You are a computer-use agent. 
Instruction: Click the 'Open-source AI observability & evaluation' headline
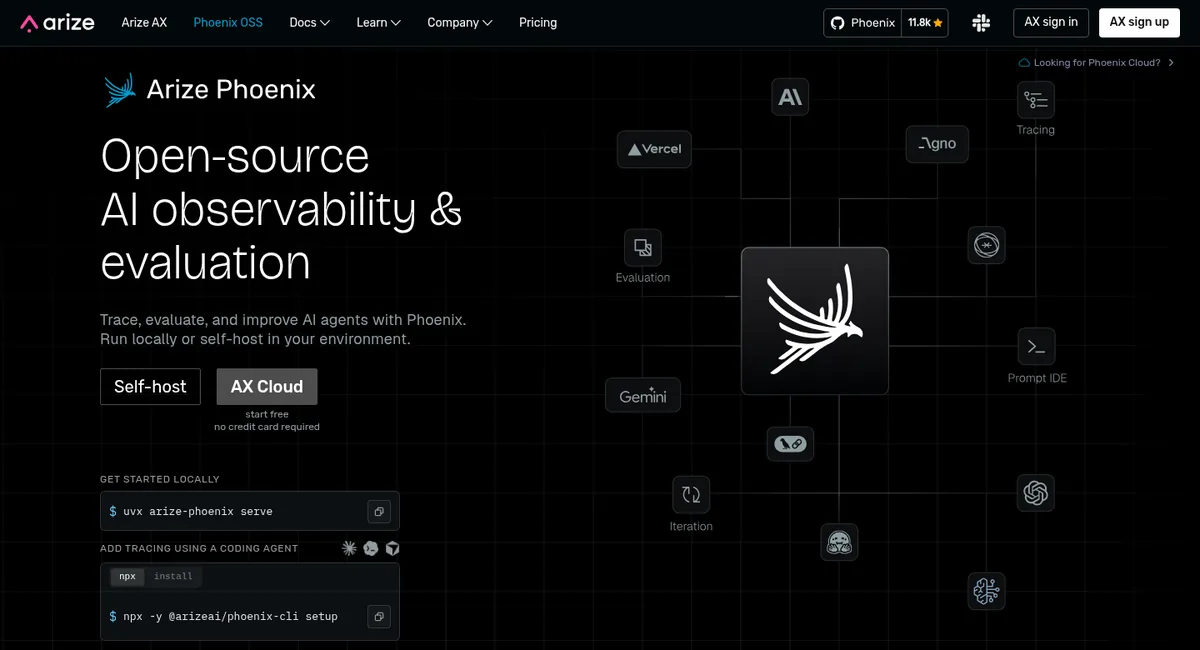pyautogui.click(x=281, y=210)
